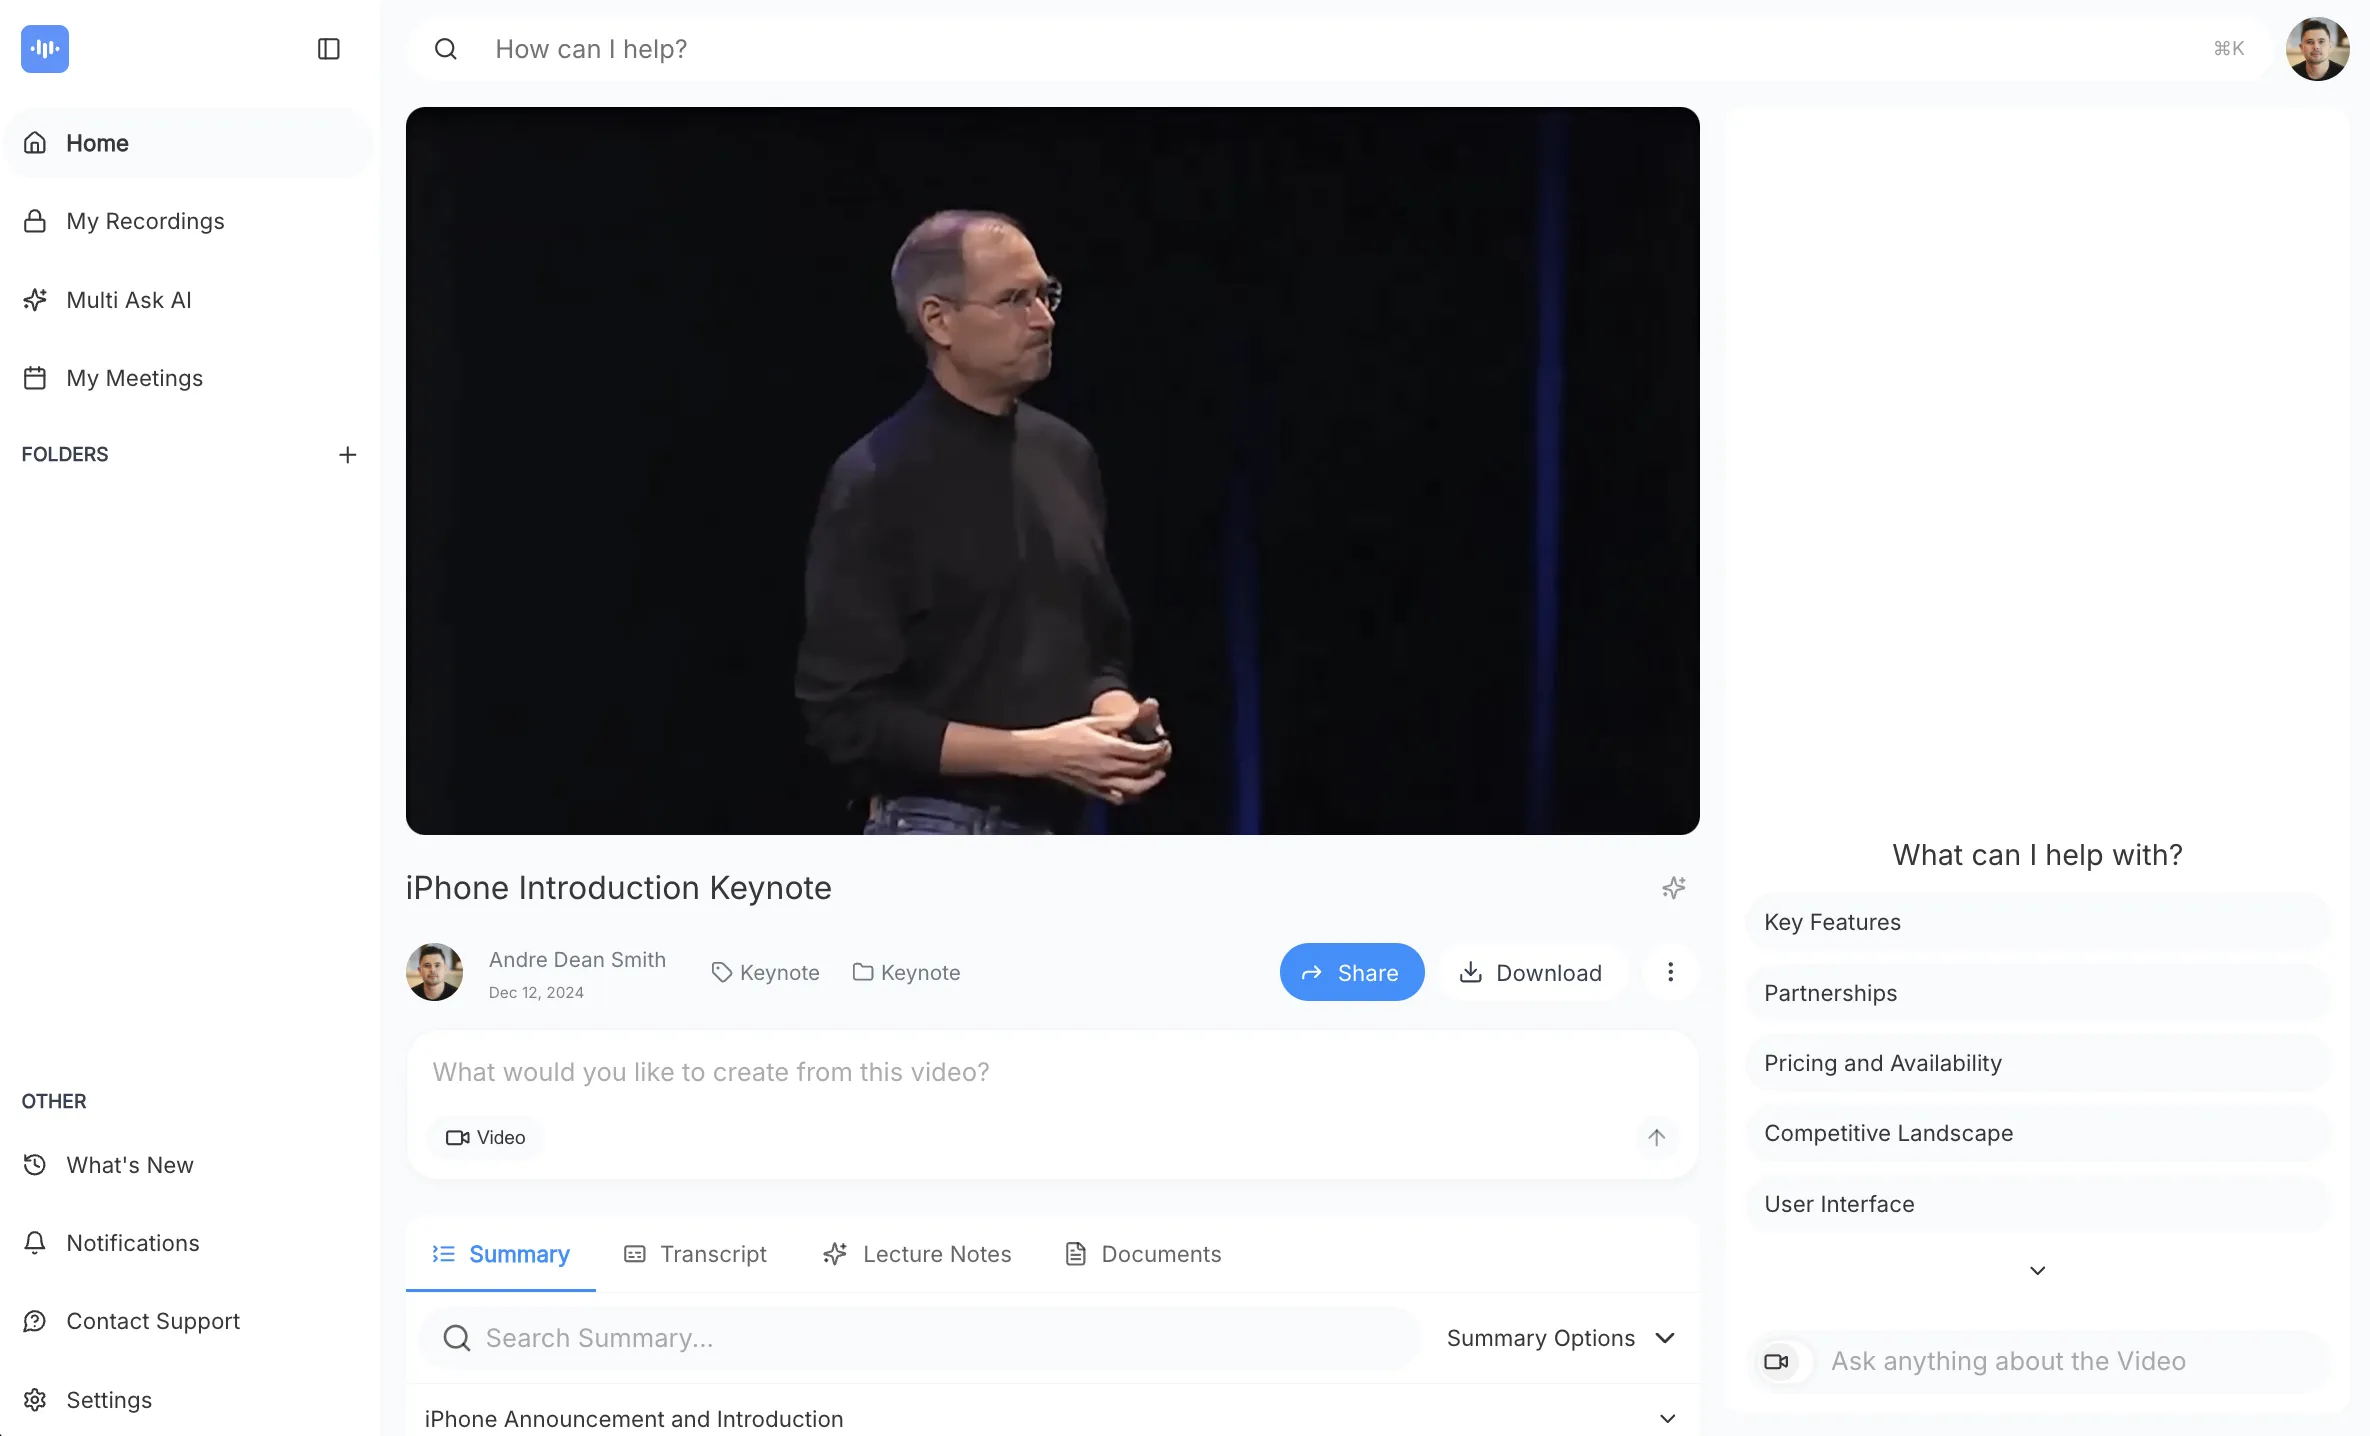The image size is (2370, 1436).
Task: Toggle the sidebar collapse icon
Action: (328, 49)
